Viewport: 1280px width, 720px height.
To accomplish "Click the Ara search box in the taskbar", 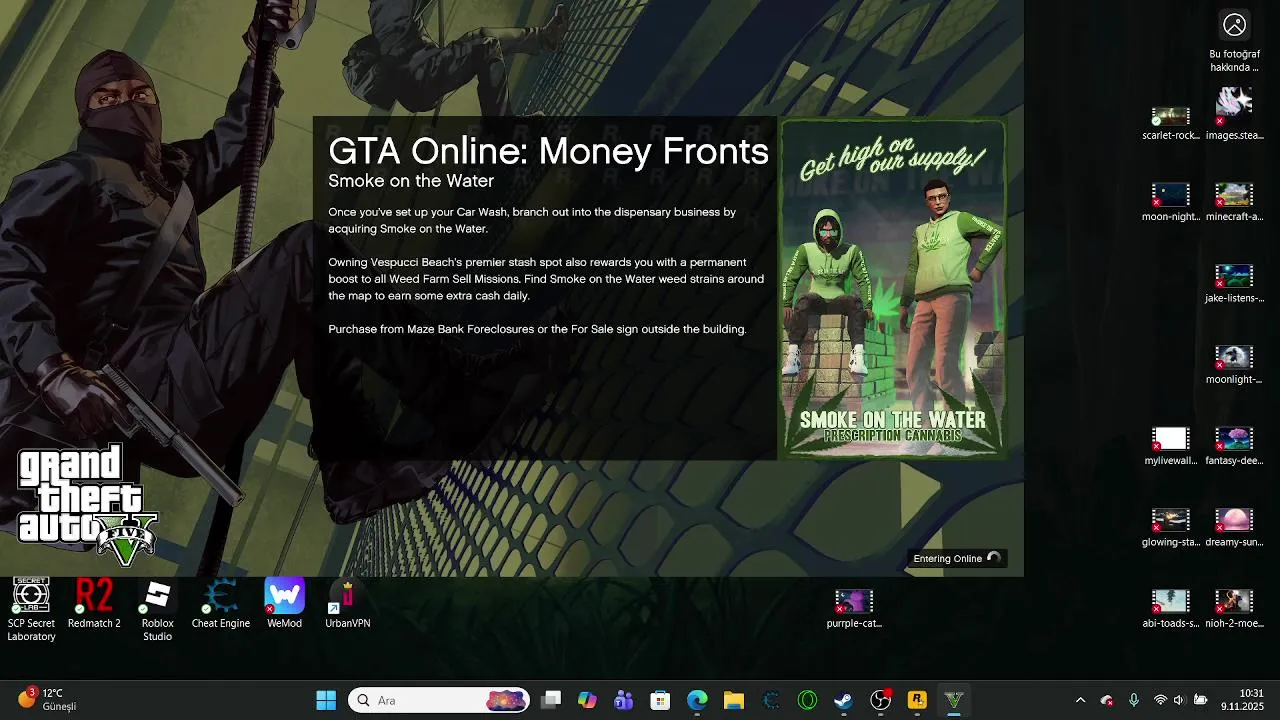I will pyautogui.click(x=439, y=700).
